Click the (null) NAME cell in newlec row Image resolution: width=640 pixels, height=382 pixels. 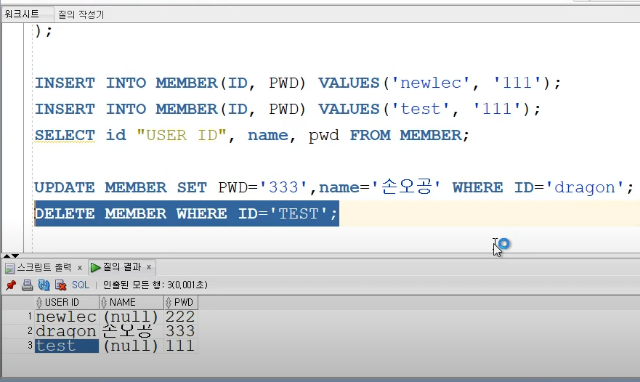click(x=131, y=317)
